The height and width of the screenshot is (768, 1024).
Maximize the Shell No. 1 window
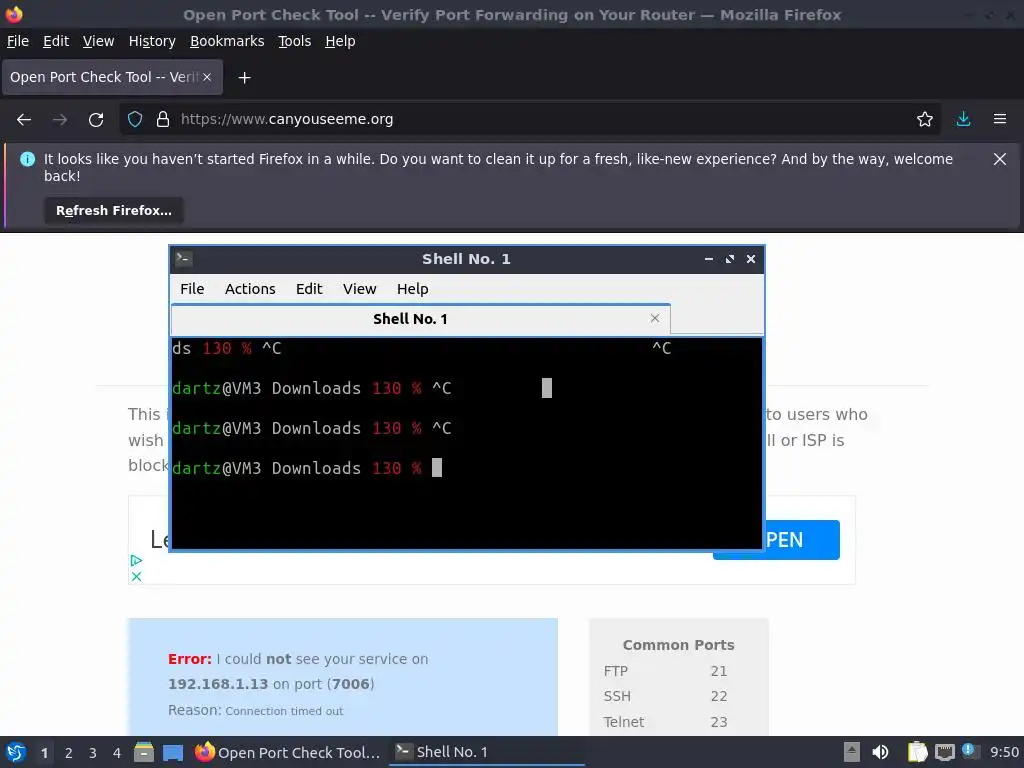click(x=729, y=259)
